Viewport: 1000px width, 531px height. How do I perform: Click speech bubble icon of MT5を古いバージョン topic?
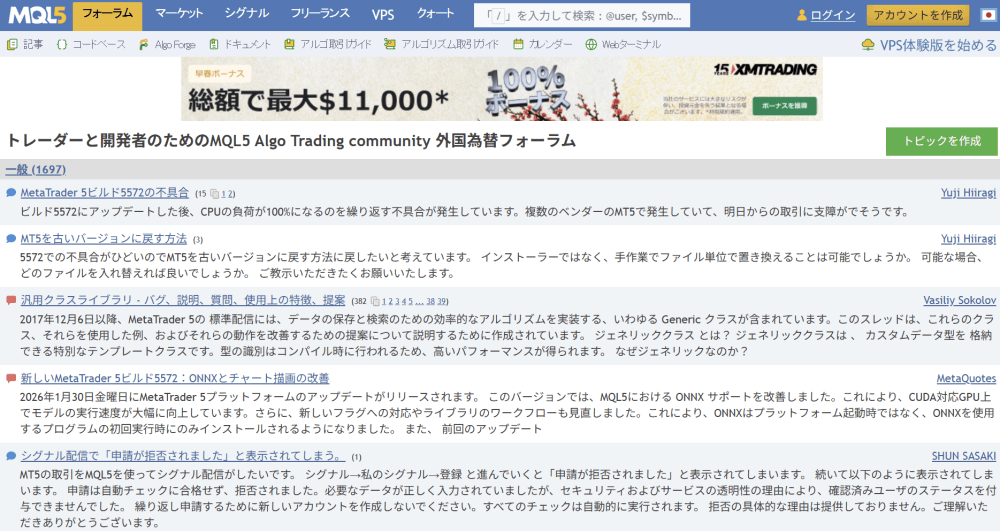click(11, 238)
